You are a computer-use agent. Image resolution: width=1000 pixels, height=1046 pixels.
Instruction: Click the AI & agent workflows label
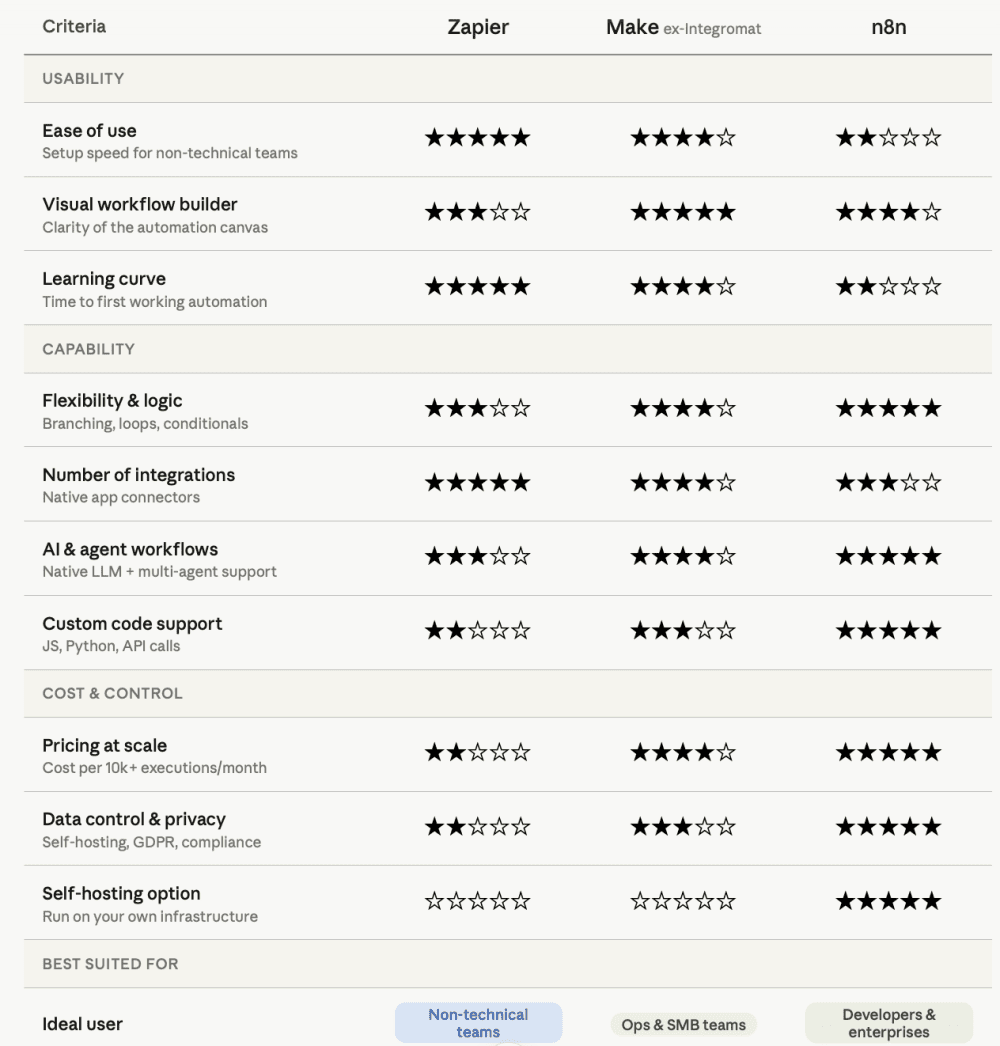(x=130, y=549)
